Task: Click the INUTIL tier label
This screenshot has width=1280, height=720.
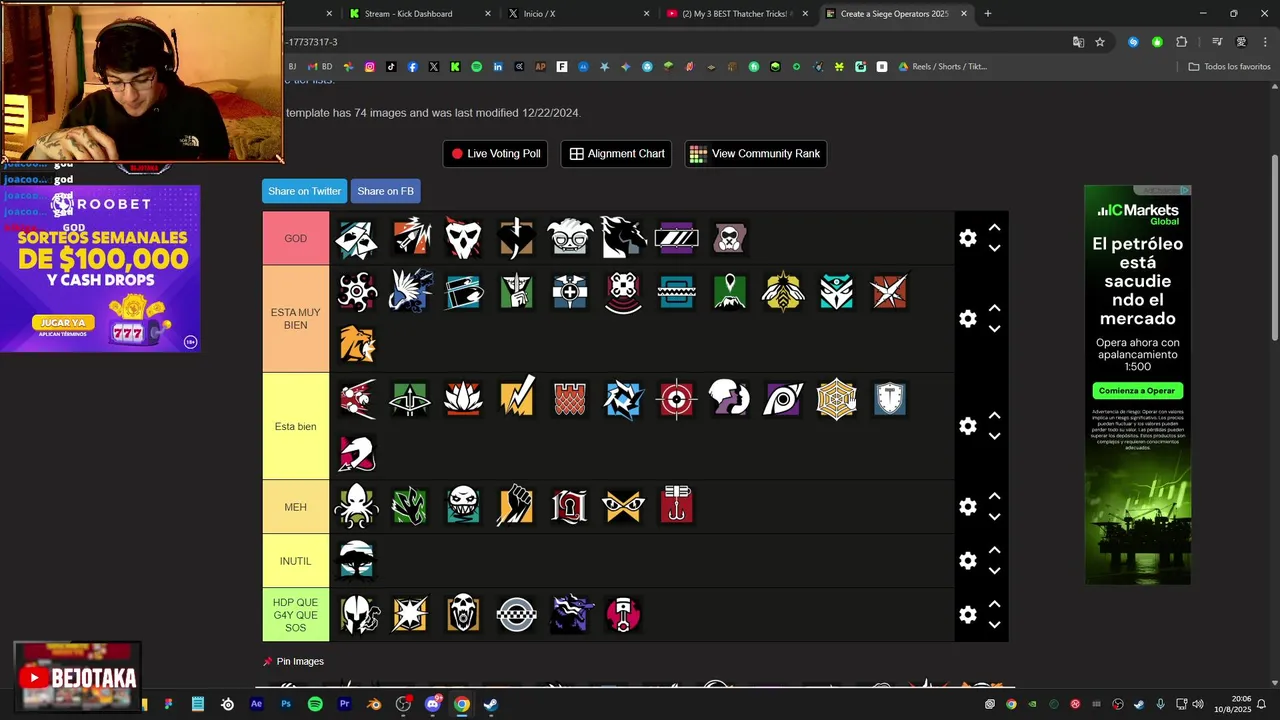Action: (x=296, y=561)
